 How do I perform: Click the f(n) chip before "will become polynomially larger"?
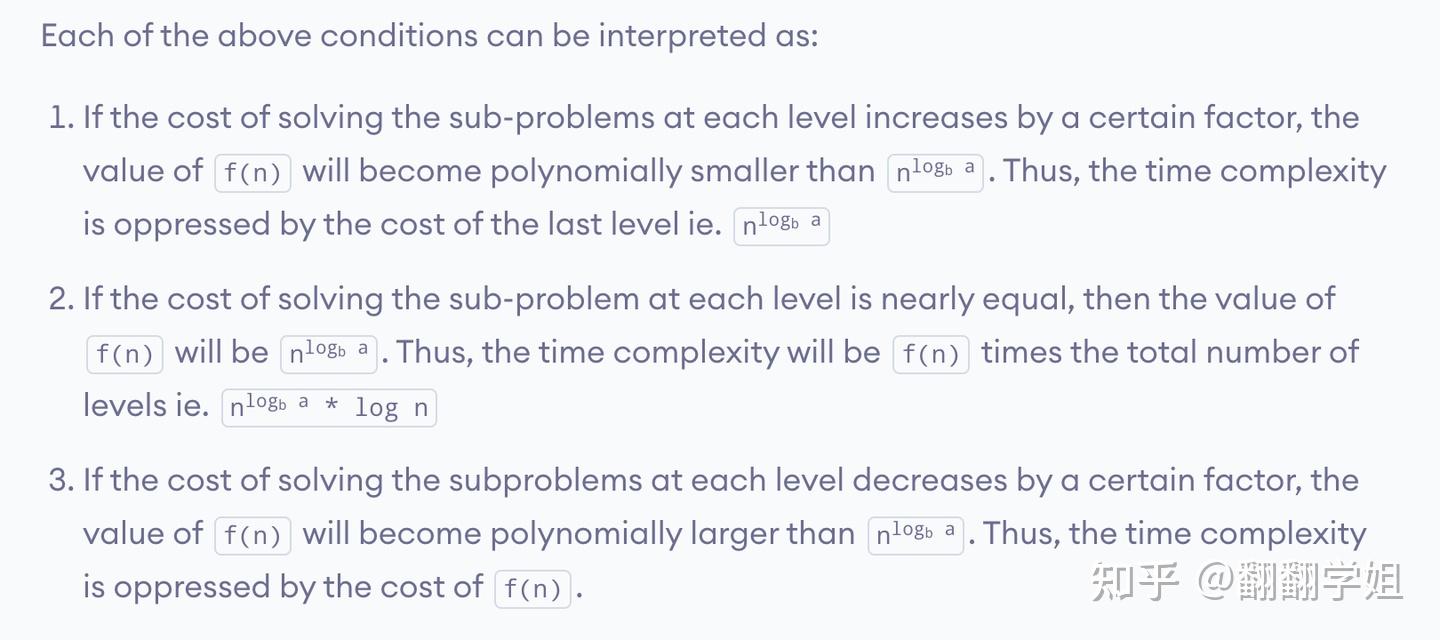pos(253,535)
